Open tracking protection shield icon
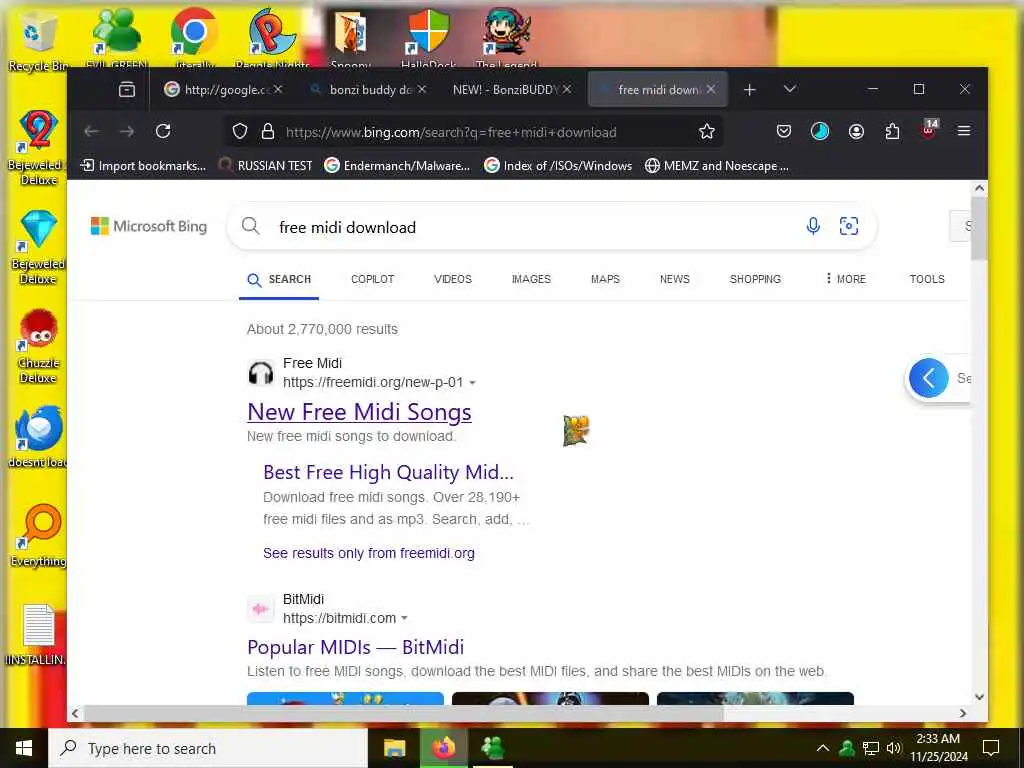Screen dimensions: 1024x768 click(240, 131)
